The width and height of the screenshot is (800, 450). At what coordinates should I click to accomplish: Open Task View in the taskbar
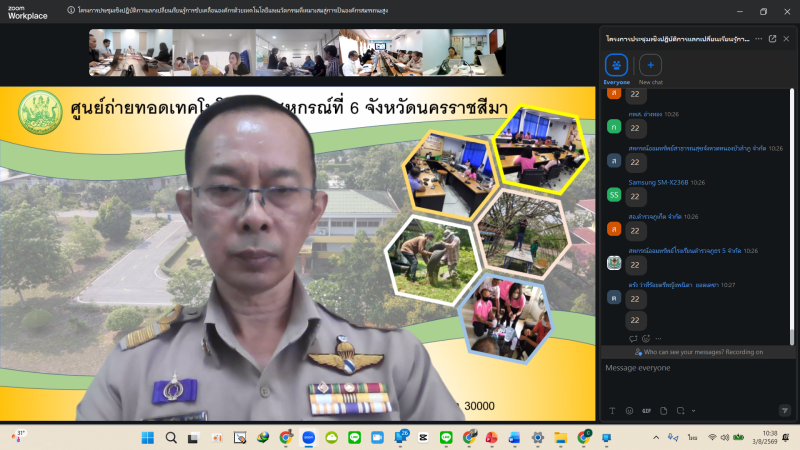tap(193, 438)
